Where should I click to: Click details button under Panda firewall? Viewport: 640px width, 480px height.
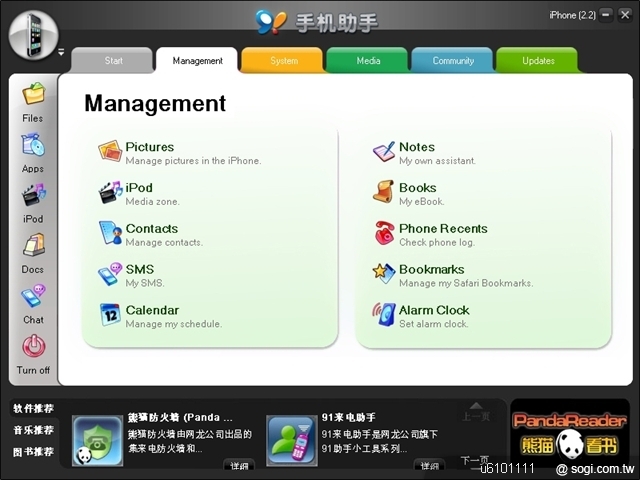239,465
